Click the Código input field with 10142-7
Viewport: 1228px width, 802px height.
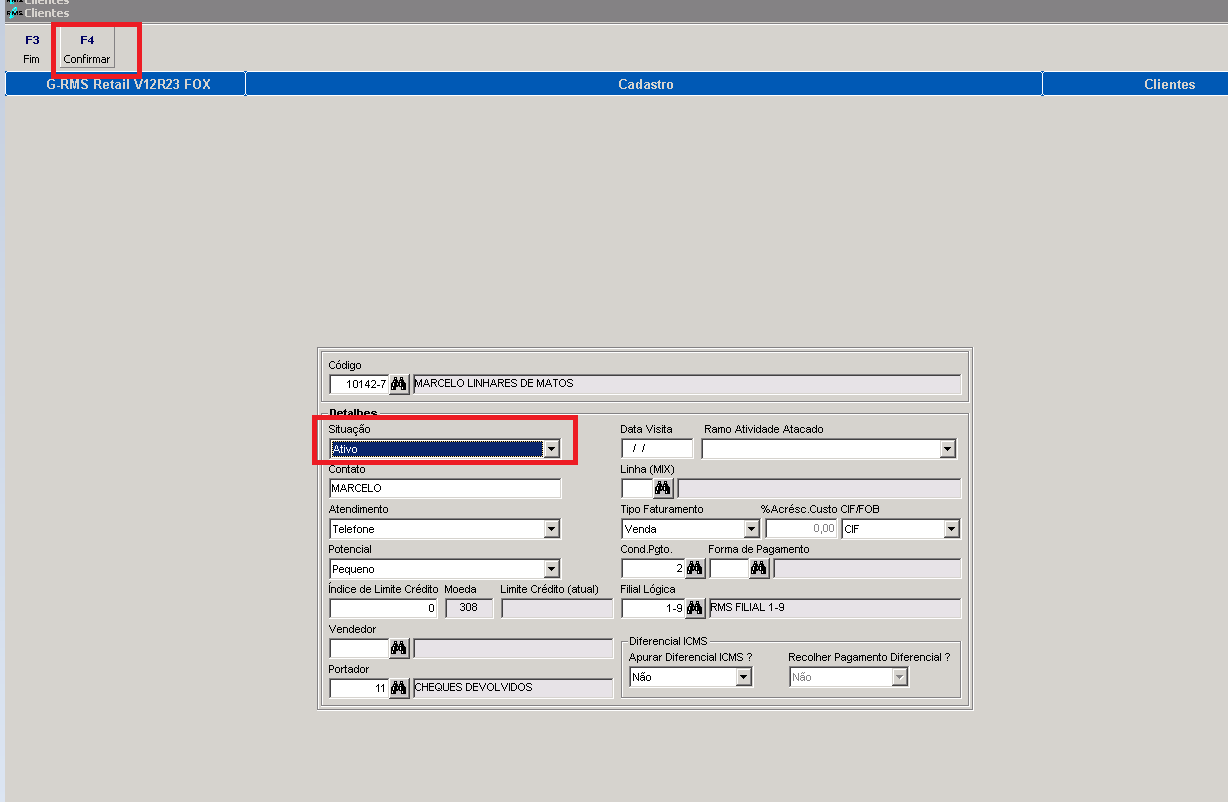pyautogui.click(x=359, y=384)
